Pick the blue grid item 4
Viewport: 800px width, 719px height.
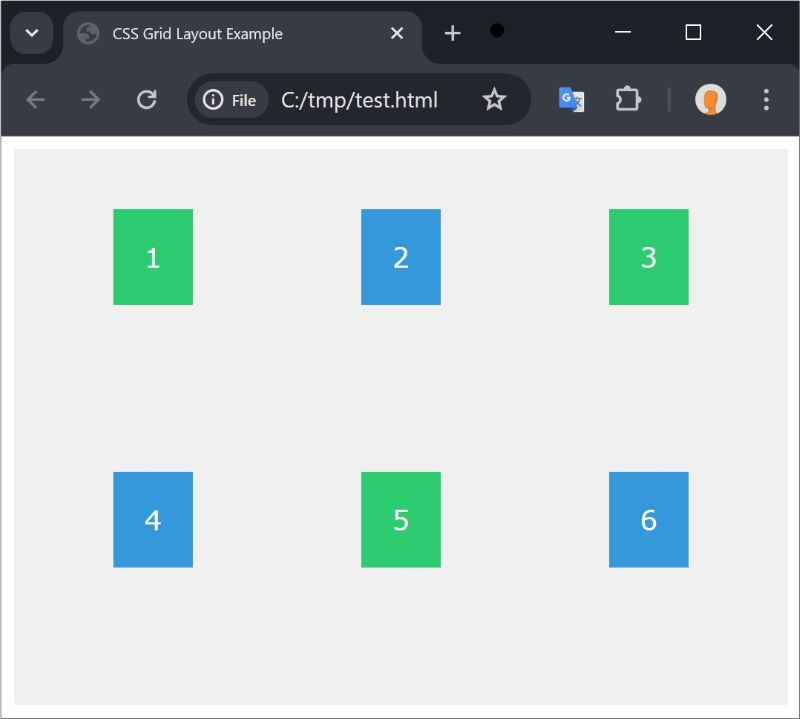coord(153,519)
